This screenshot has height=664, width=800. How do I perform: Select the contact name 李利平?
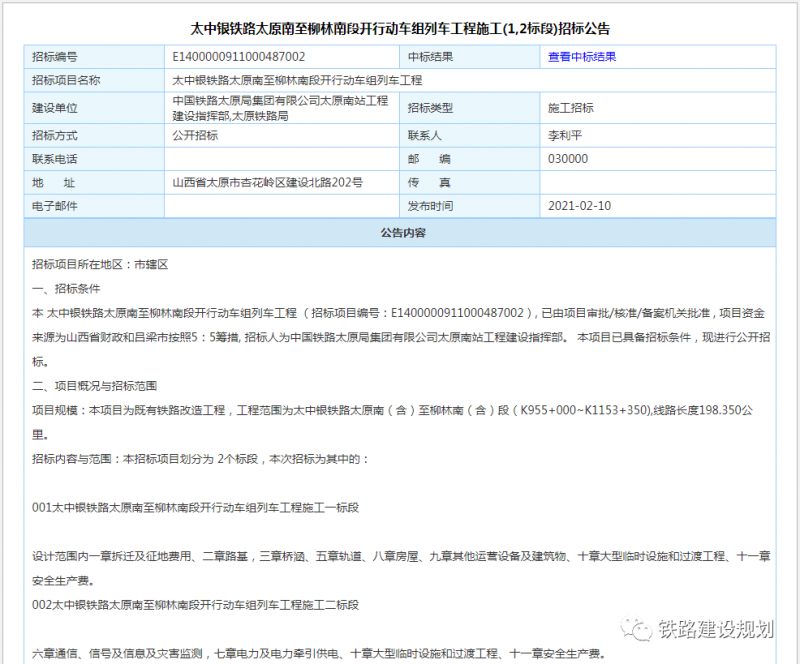click(565, 135)
